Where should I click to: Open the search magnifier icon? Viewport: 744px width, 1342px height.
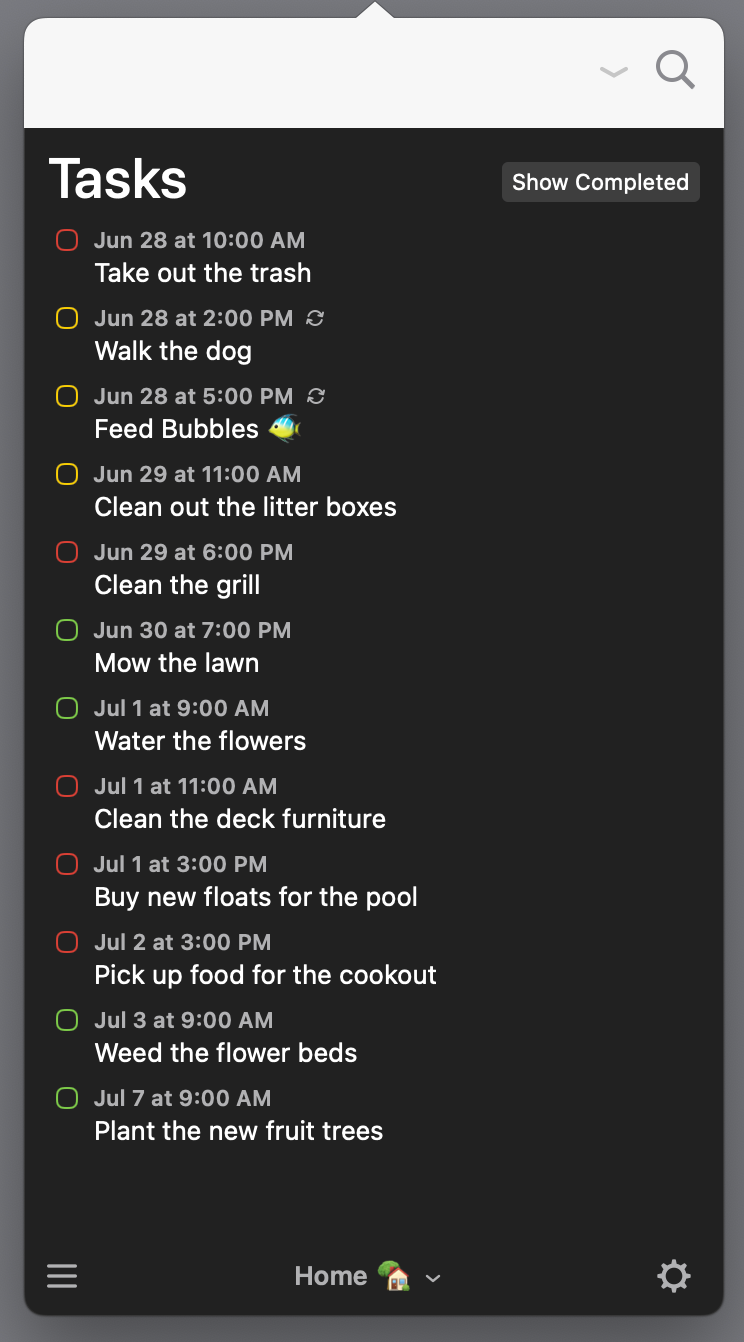coord(675,71)
